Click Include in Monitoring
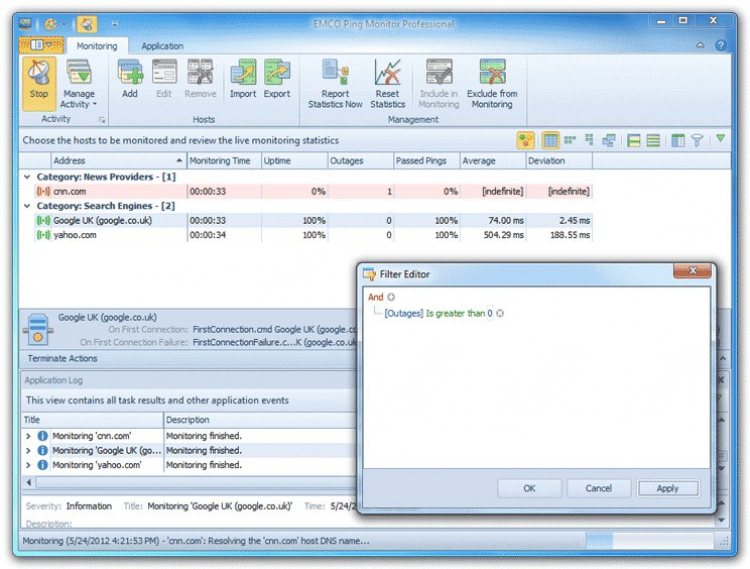 [439, 84]
